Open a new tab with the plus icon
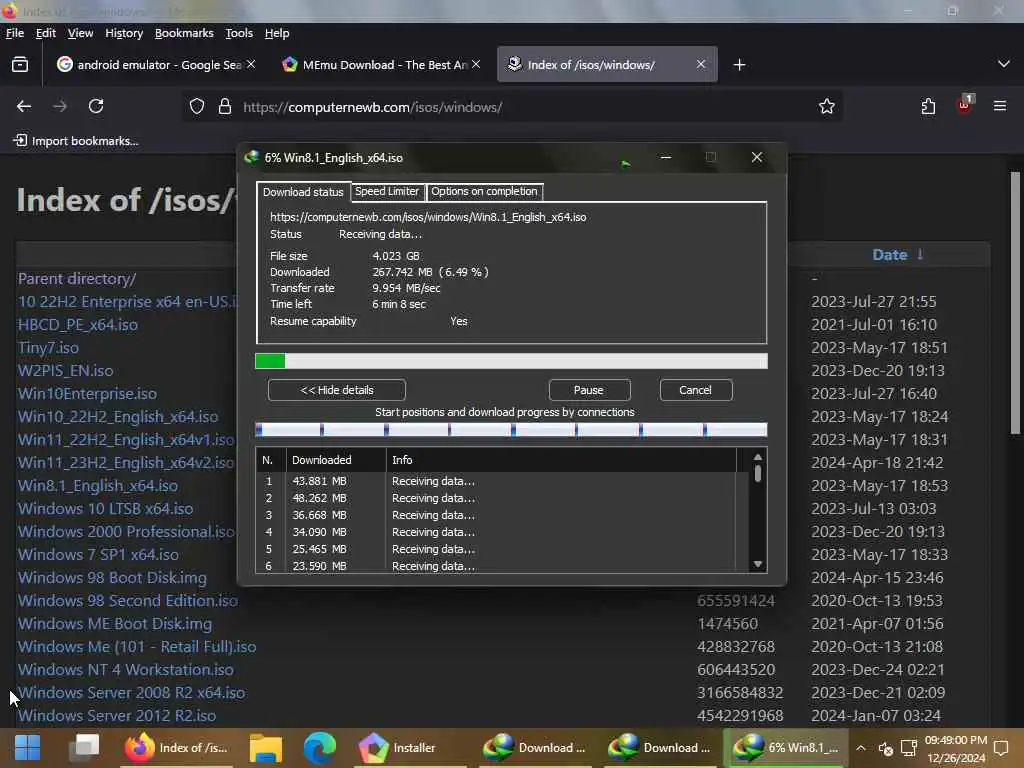 739,65
